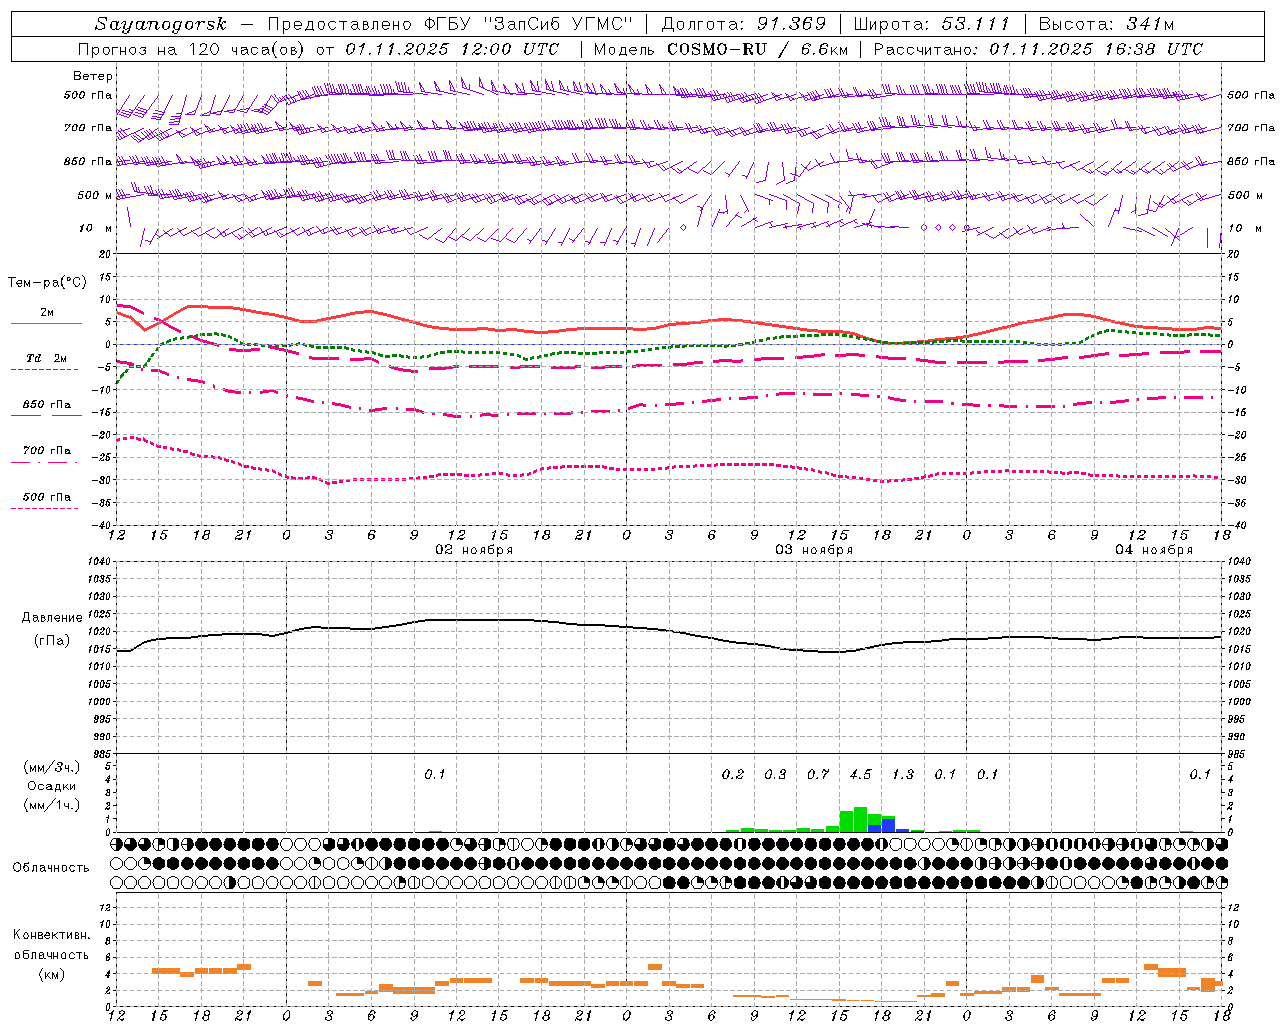This screenshot has height=1024, width=1280.
Task: Click the Давление pressure panel label
Action: coord(52,618)
